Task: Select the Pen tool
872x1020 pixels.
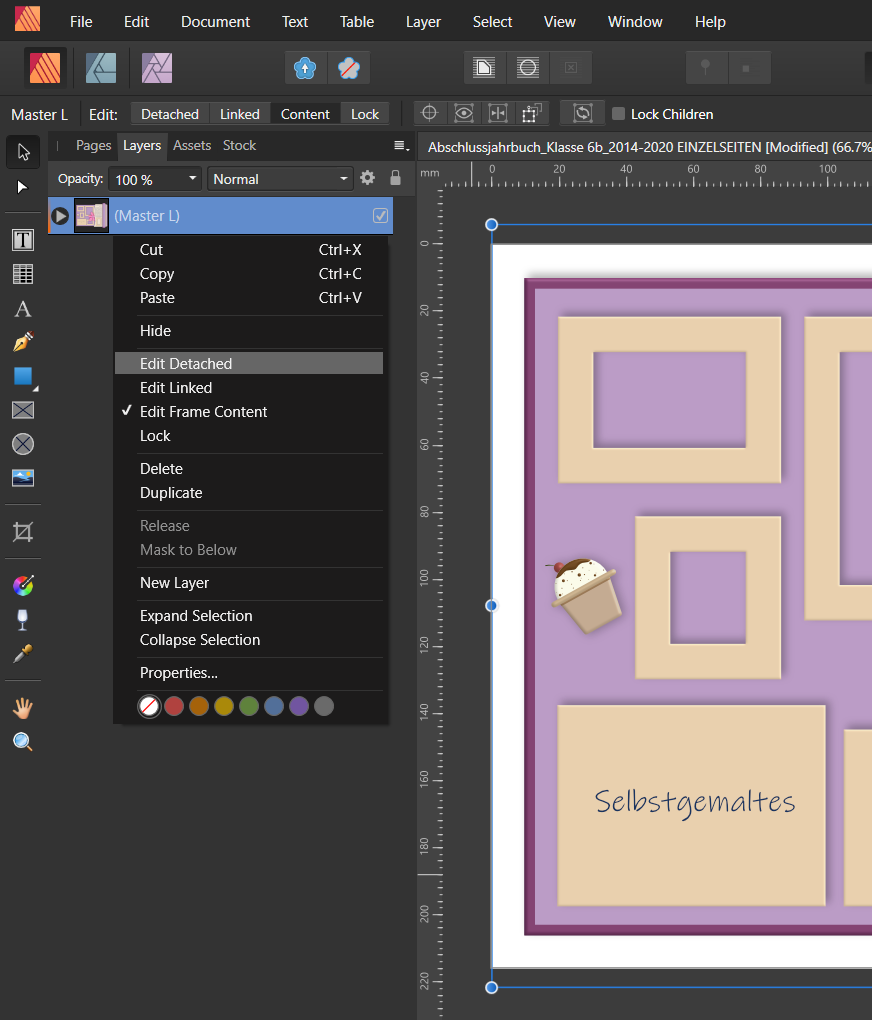Action: click(x=22, y=343)
